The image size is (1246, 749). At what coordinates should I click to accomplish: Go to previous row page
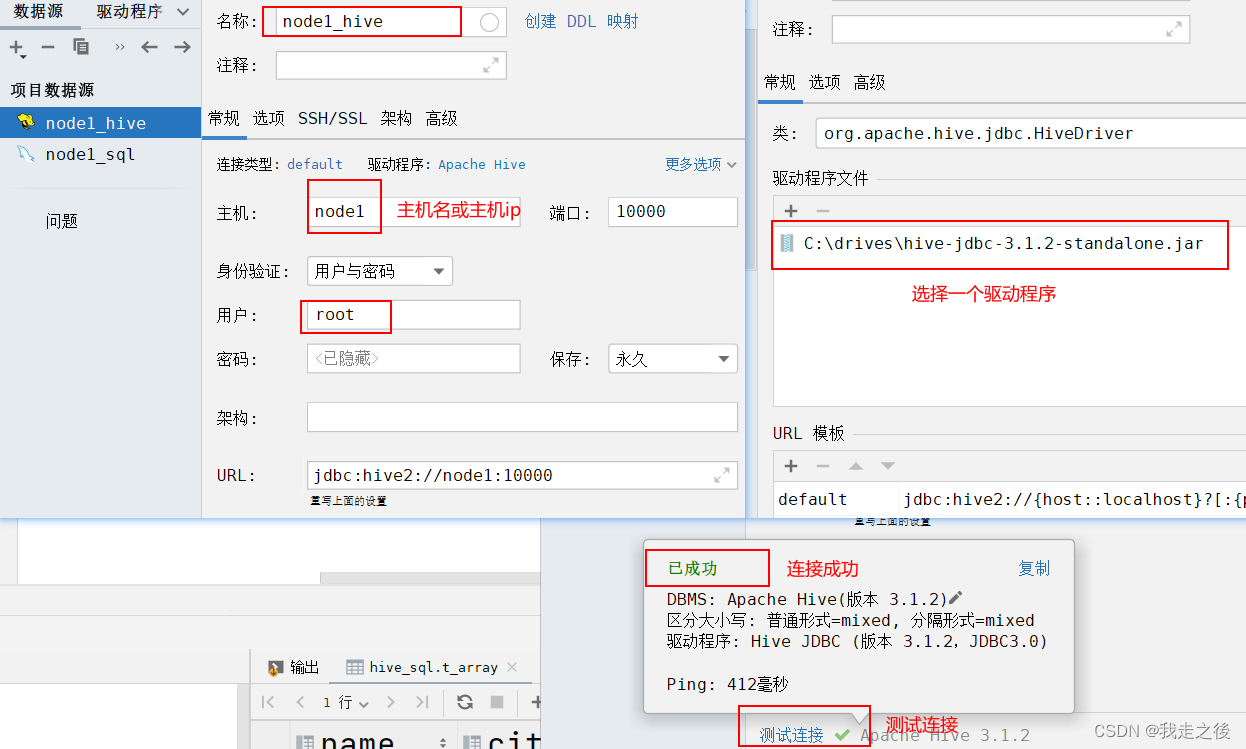point(300,702)
